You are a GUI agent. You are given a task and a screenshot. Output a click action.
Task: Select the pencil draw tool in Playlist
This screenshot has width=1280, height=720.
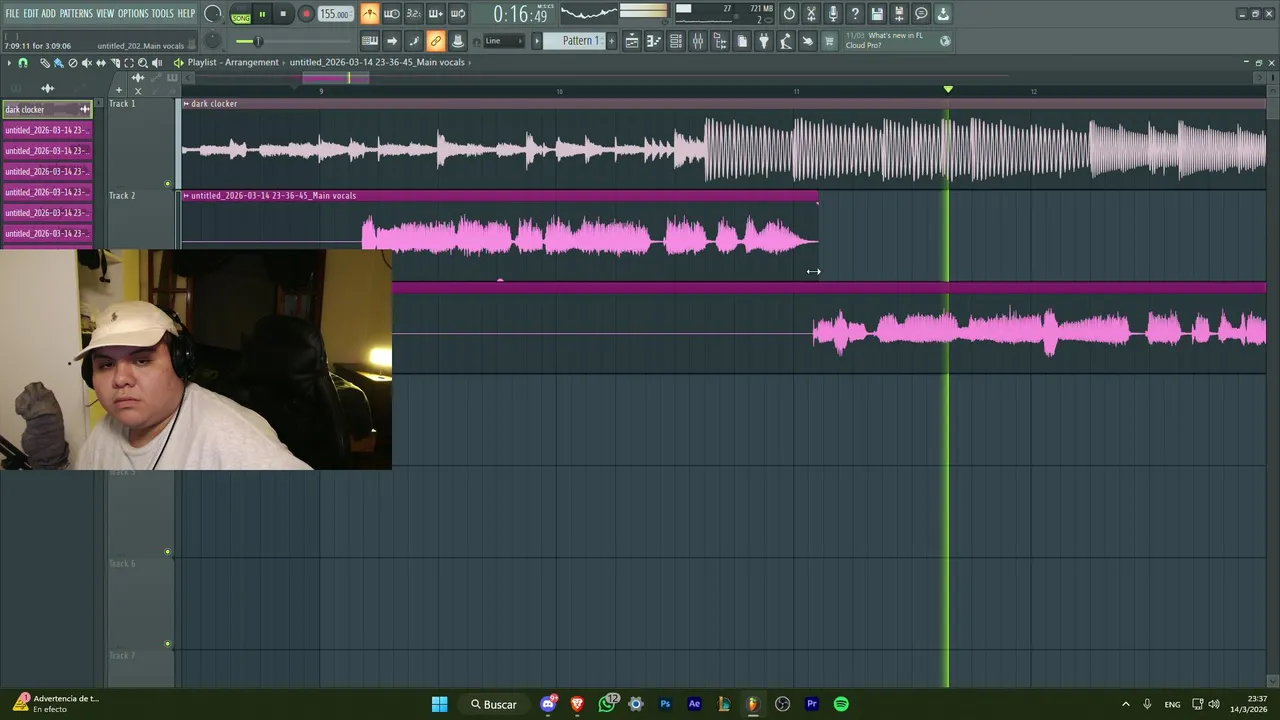tap(44, 63)
